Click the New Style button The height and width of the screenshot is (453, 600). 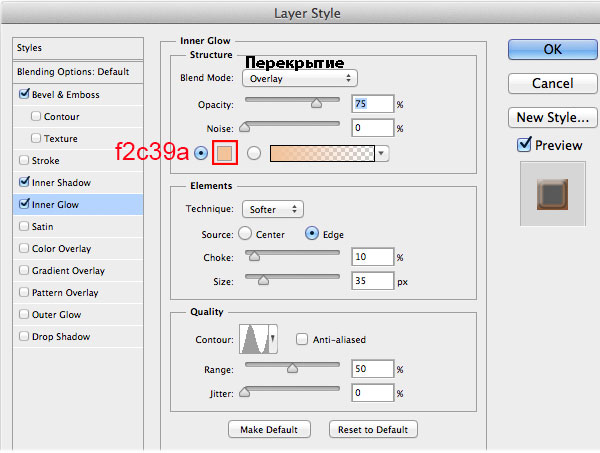click(553, 117)
